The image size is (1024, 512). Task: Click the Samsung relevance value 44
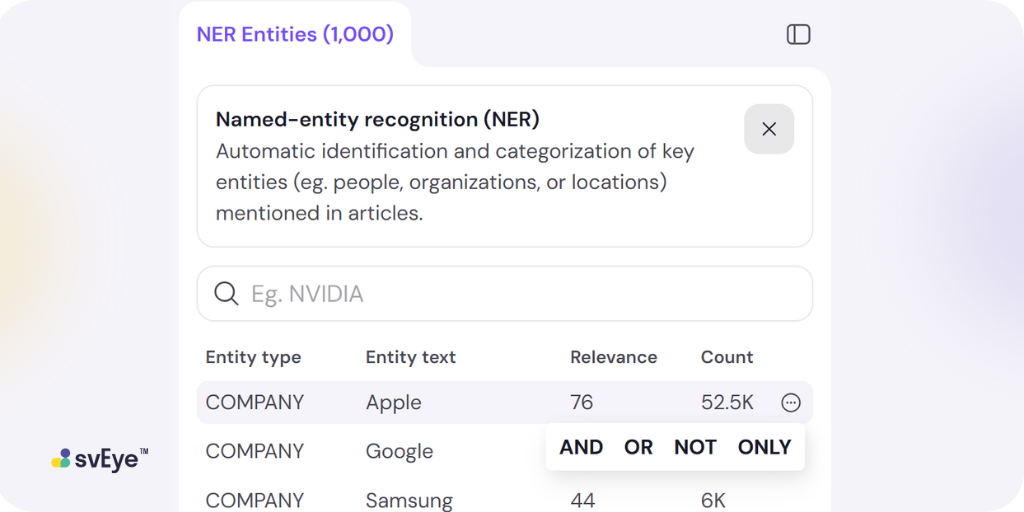point(583,501)
